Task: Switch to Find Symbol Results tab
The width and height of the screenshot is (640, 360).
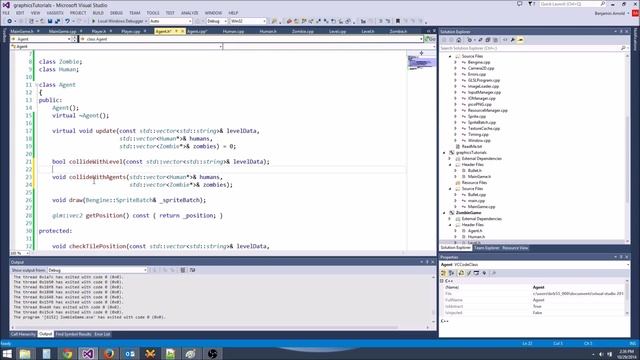Action: (x=73, y=334)
